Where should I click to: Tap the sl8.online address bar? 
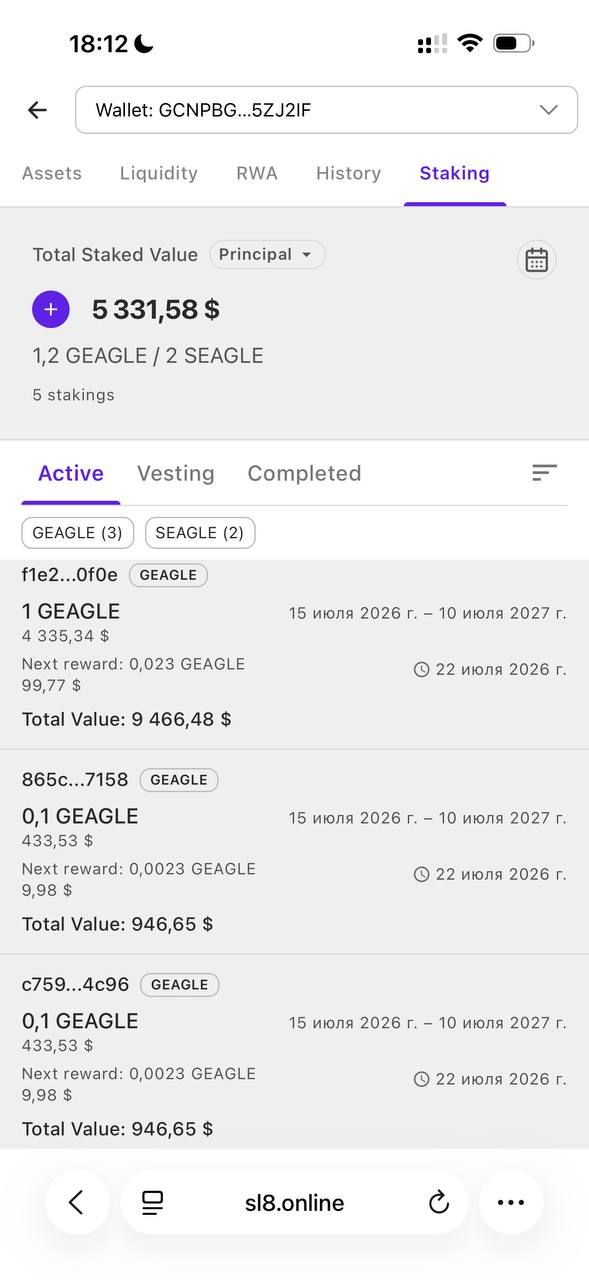tap(294, 1203)
